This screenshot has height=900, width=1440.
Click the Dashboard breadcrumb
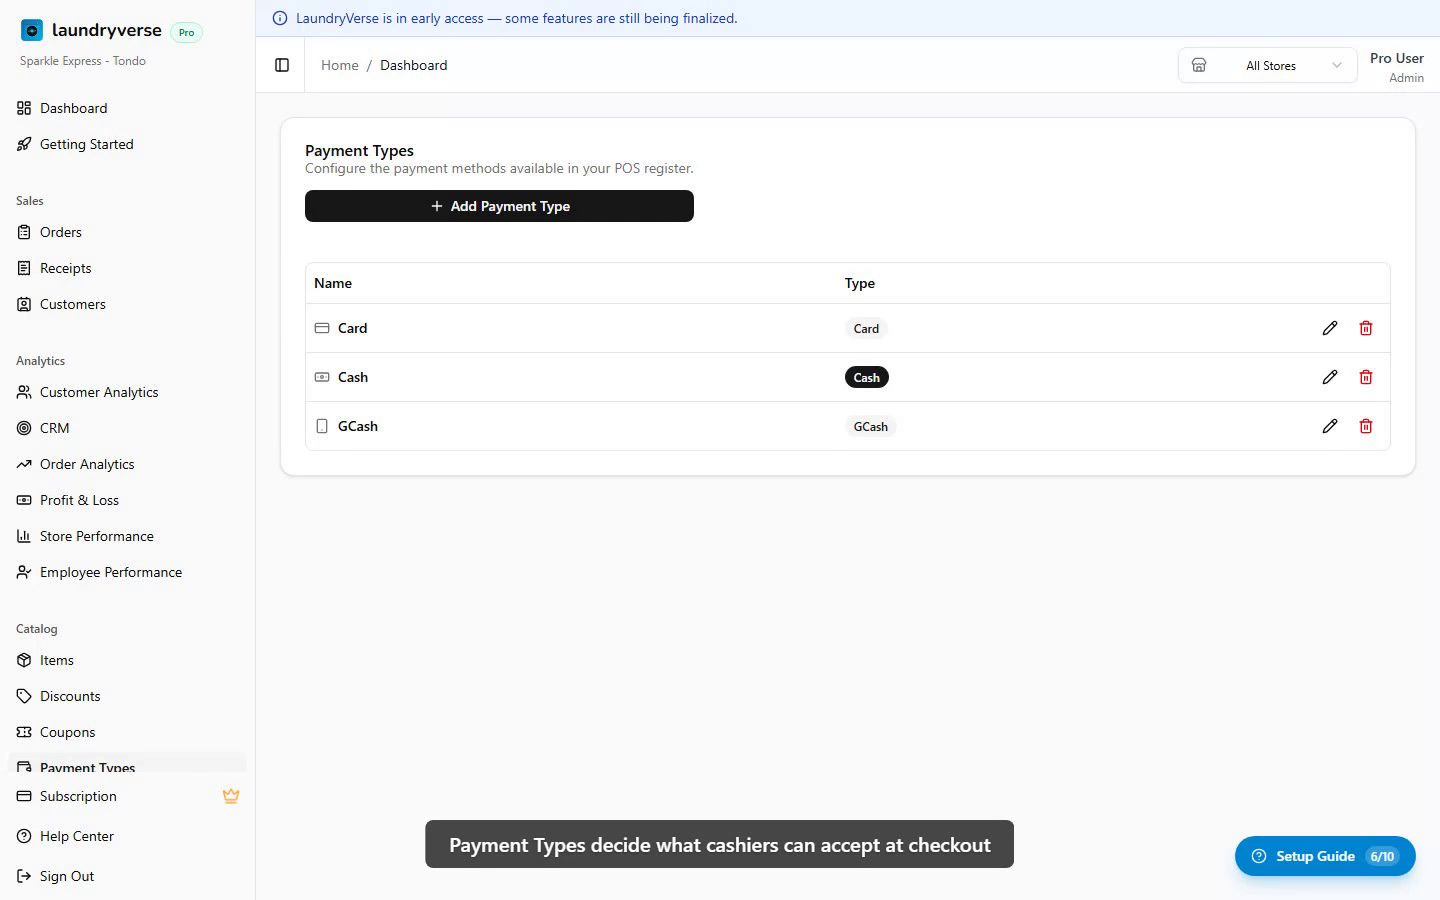click(414, 65)
